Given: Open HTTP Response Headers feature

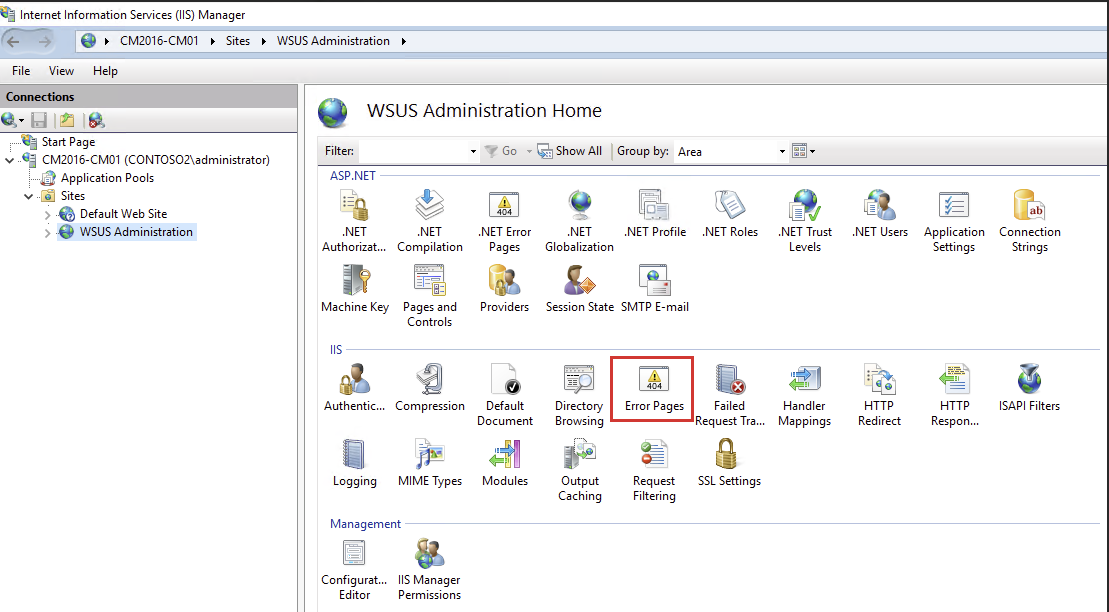Looking at the screenshot, I should pos(954,396).
